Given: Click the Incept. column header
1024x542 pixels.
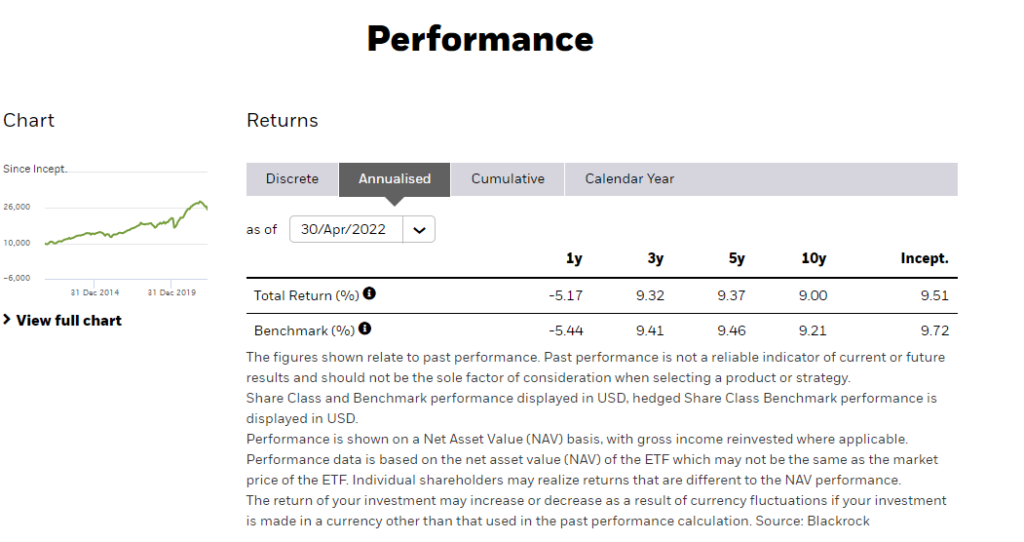Looking at the screenshot, I should [924, 259].
